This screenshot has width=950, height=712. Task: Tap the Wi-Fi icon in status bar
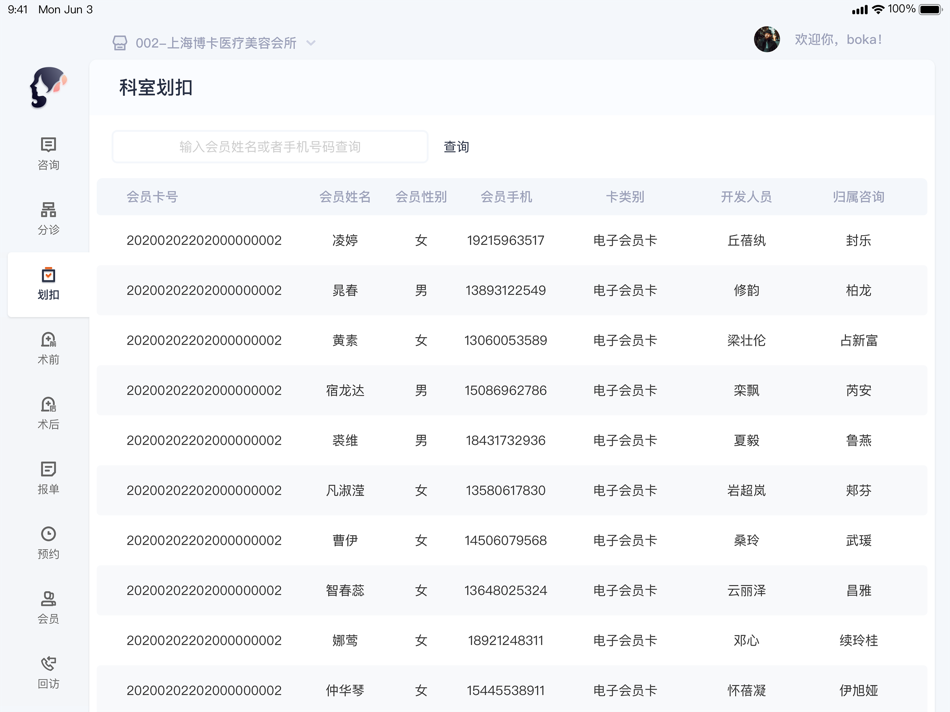(x=878, y=10)
